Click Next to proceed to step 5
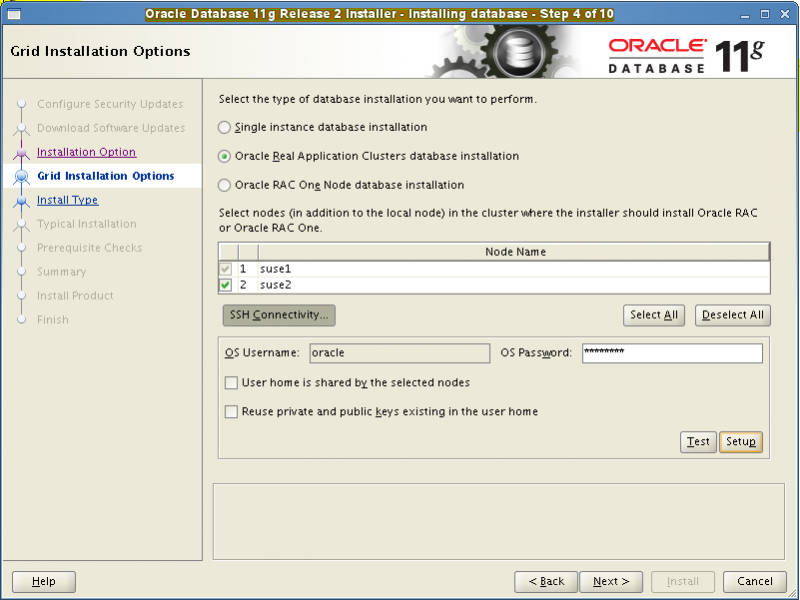This screenshot has width=800, height=600. click(x=611, y=581)
